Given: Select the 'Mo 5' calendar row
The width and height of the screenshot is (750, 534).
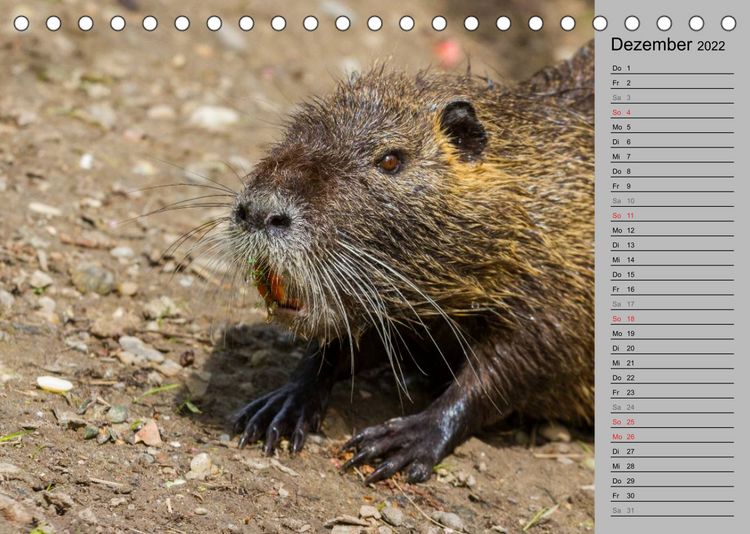Looking at the screenshot, I should pos(672,127).
